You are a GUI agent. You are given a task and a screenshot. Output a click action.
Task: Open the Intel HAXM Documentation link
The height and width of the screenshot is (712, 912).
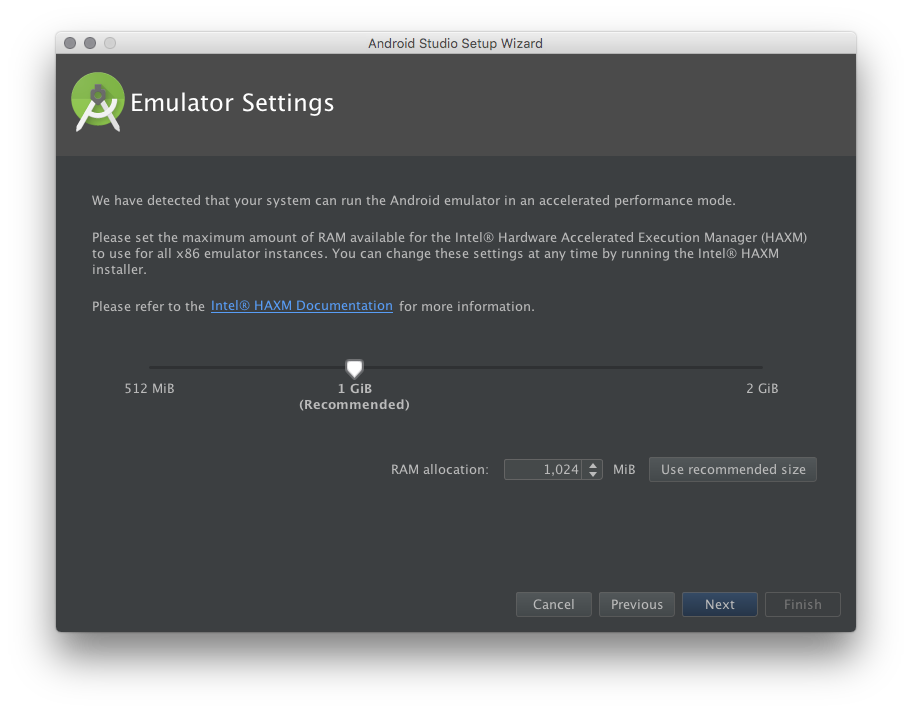tap(301, 306)
